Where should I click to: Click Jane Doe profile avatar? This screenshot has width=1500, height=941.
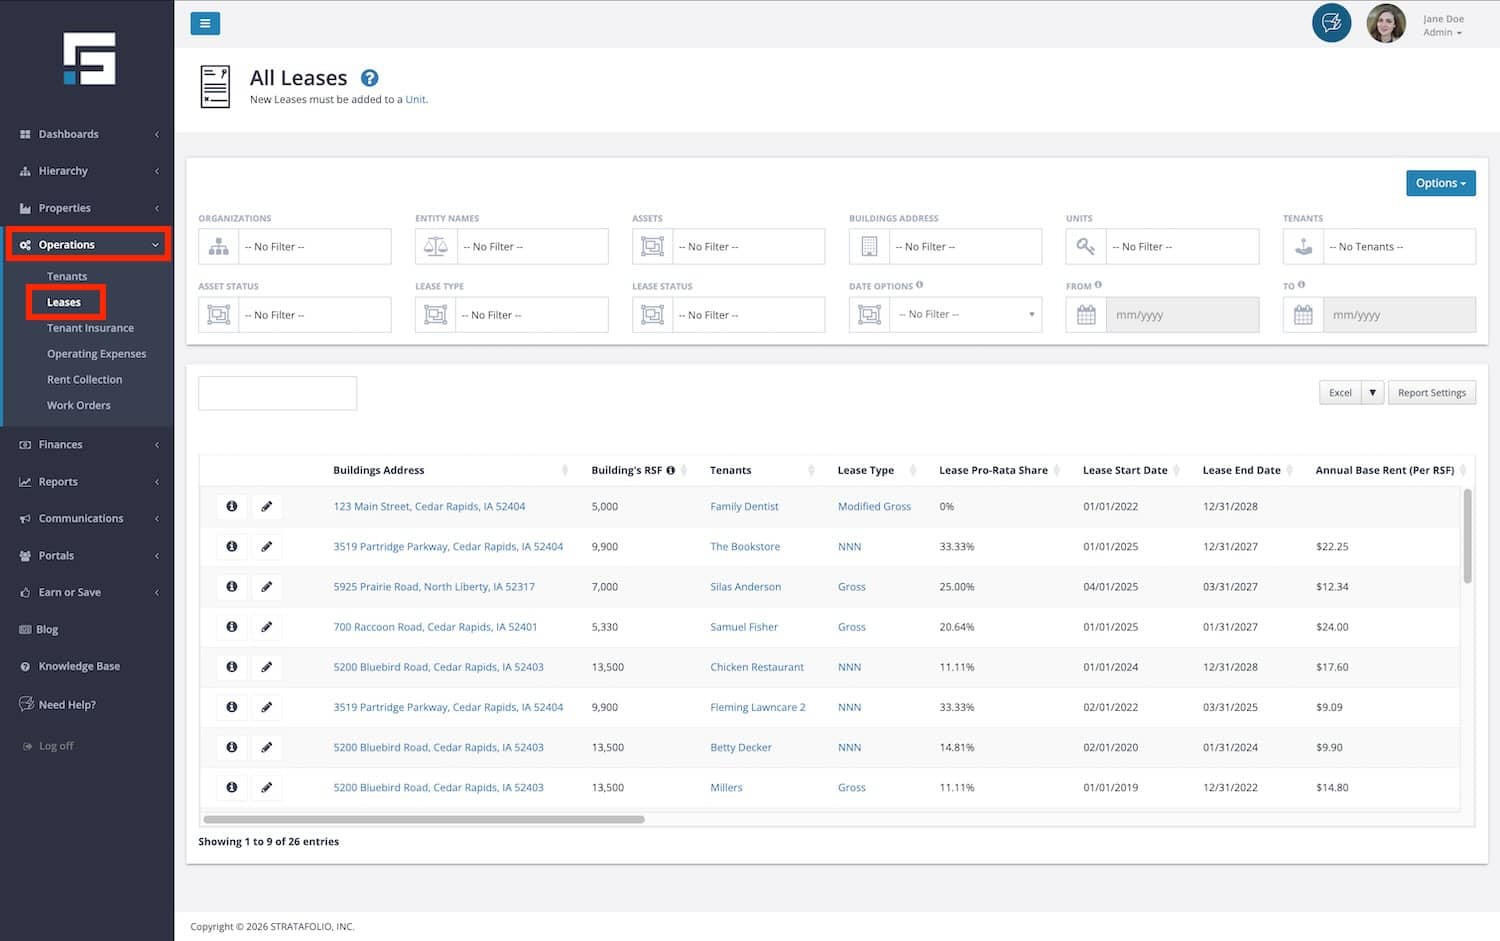pos(1386,24)
